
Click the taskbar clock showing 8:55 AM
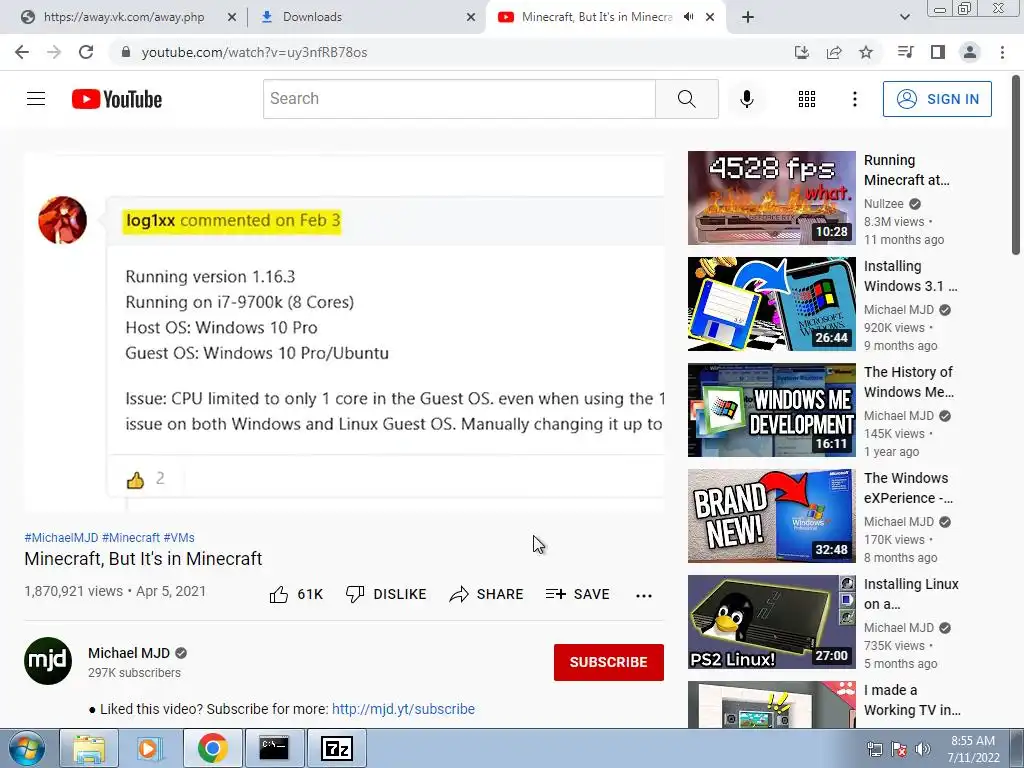tap(973, 749)
